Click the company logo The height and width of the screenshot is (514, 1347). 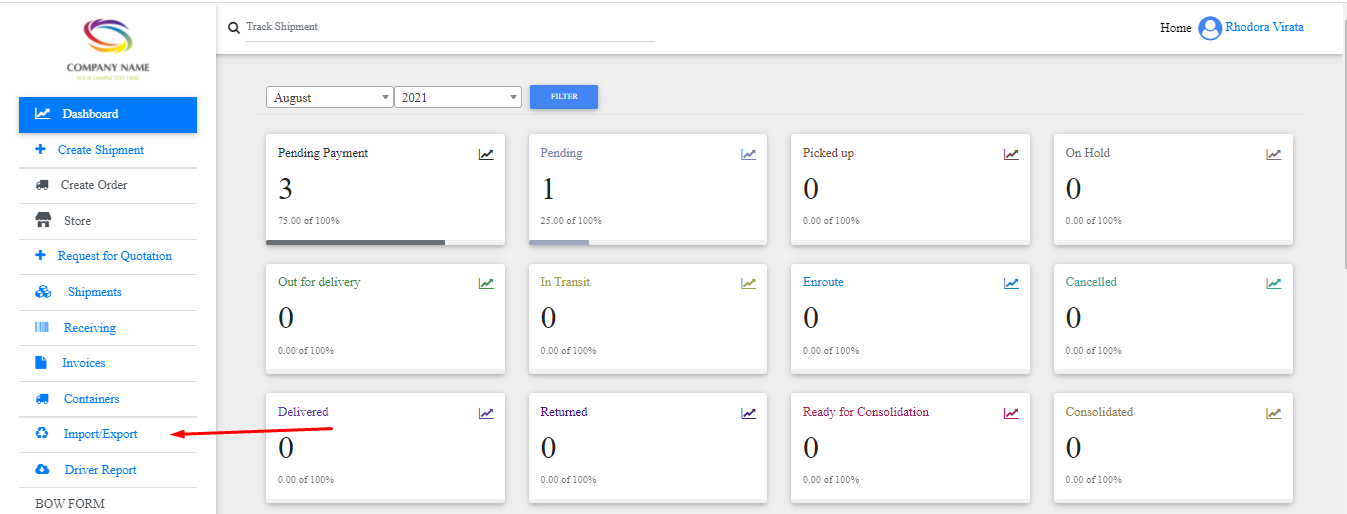(108, 40)
